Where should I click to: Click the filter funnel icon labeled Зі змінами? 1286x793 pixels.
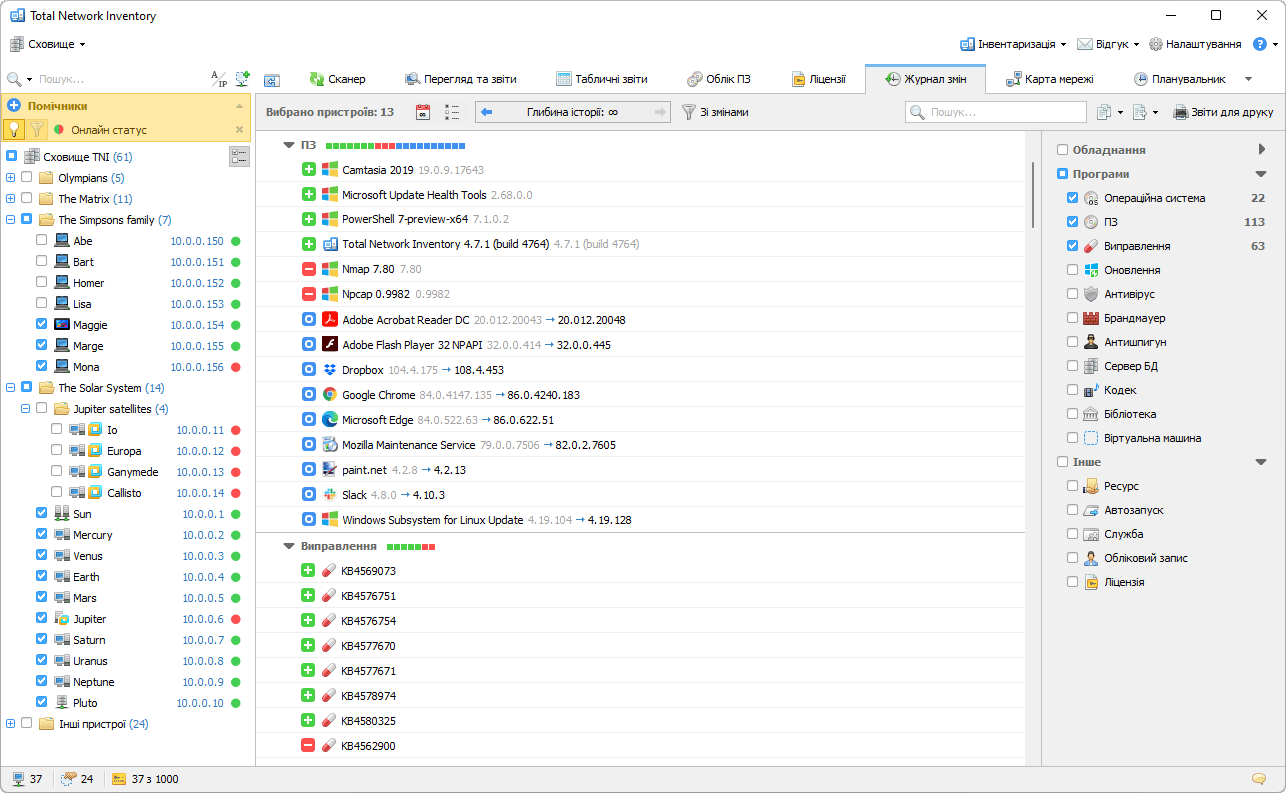point(689,113)
